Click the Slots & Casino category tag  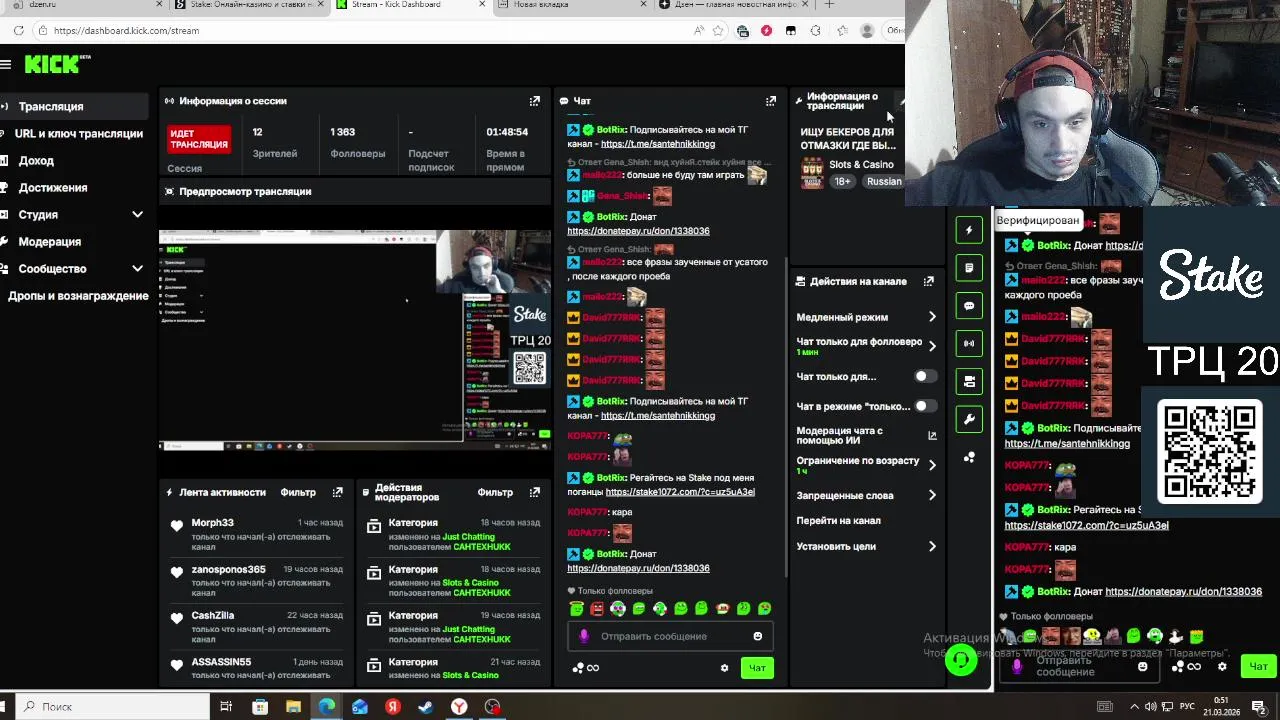tap(861, 165)
